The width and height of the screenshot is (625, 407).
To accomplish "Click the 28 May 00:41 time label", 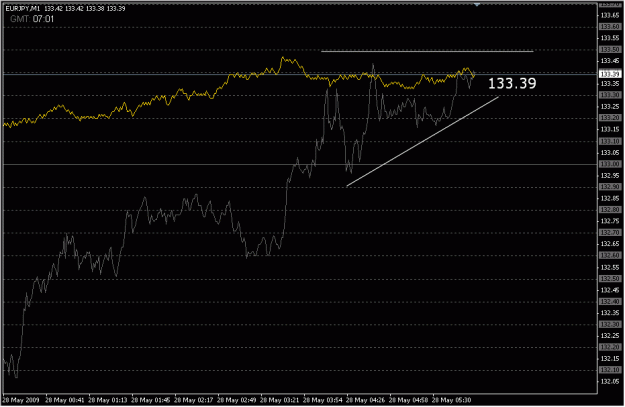I will (65, 400).
